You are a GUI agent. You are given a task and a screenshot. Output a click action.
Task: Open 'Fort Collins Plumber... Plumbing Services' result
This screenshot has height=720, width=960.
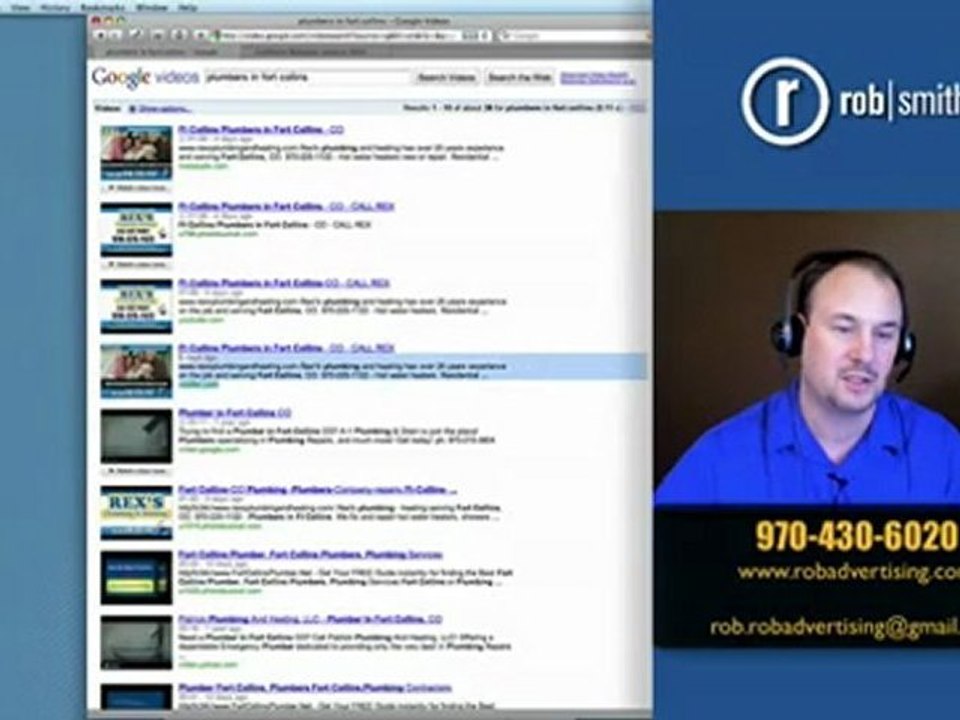tap(310, 555)
